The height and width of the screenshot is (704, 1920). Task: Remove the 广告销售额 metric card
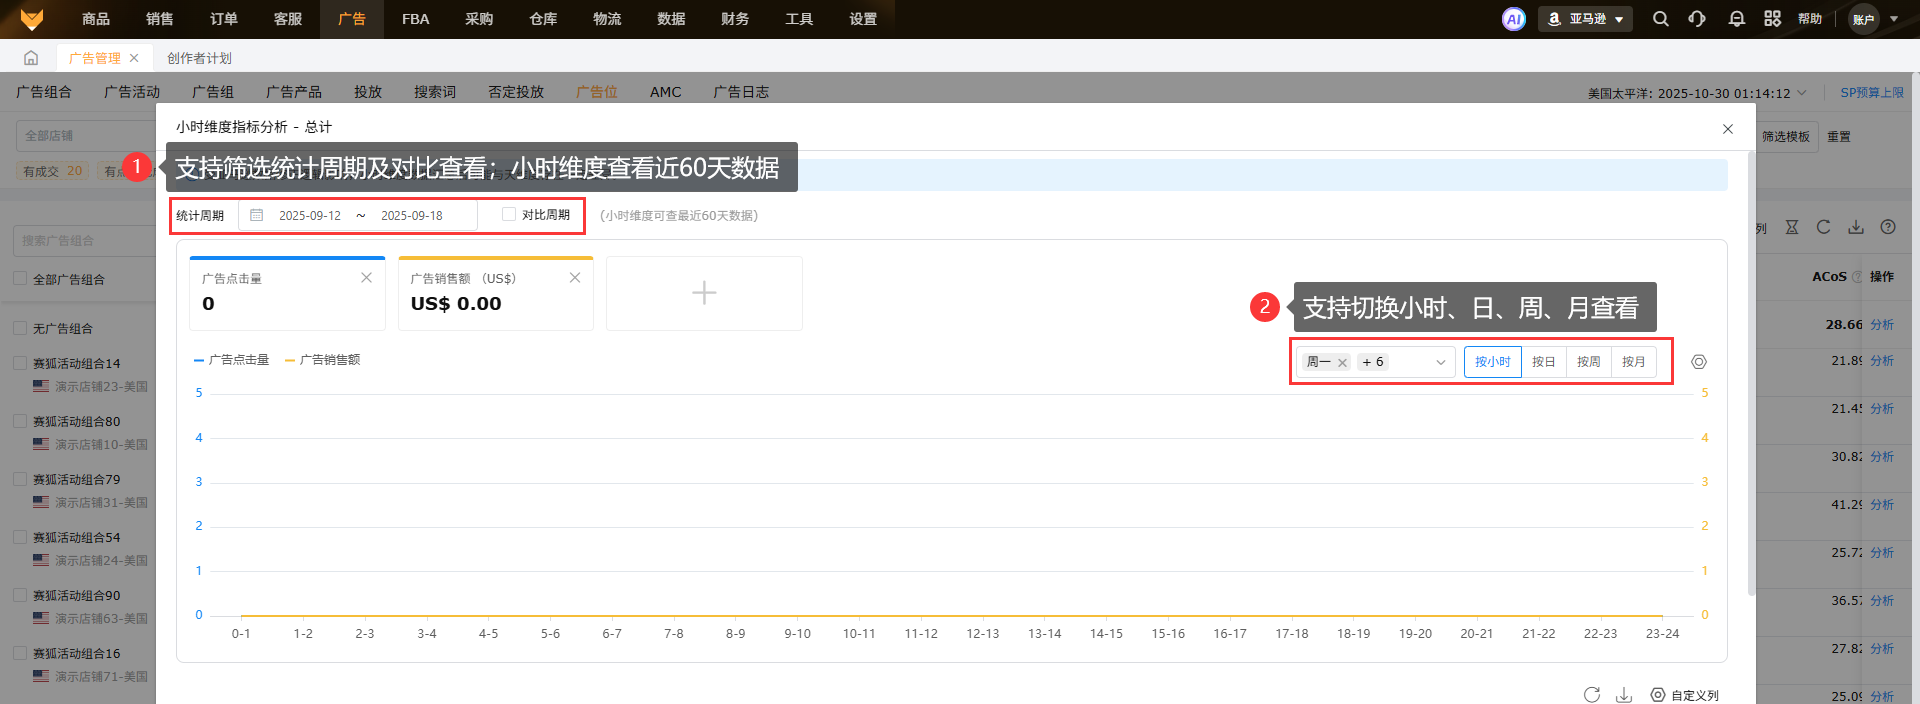(575, 278)
